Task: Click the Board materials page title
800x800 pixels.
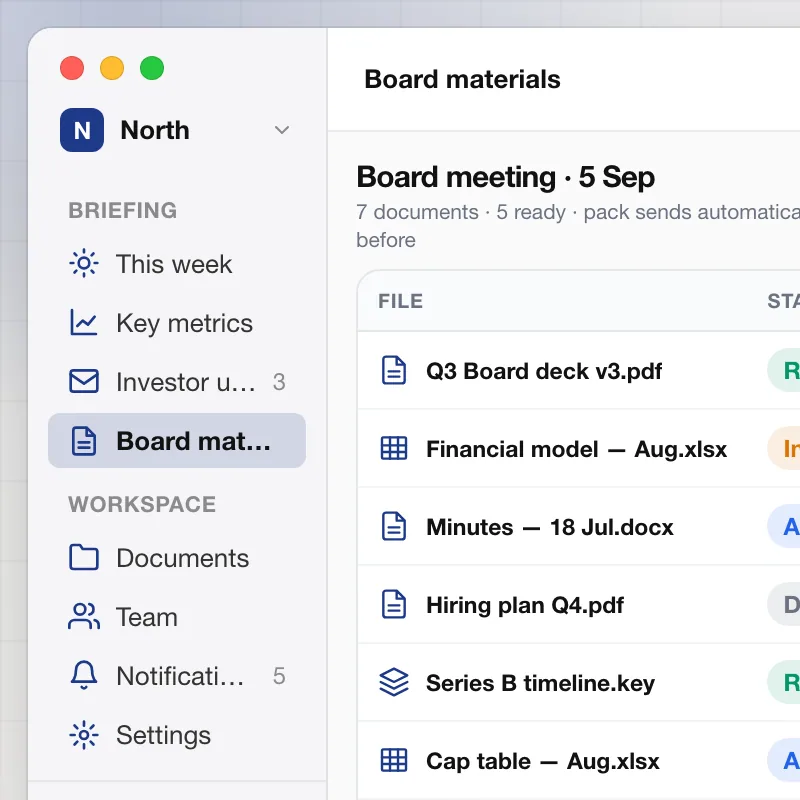Action: pos(462,80)
